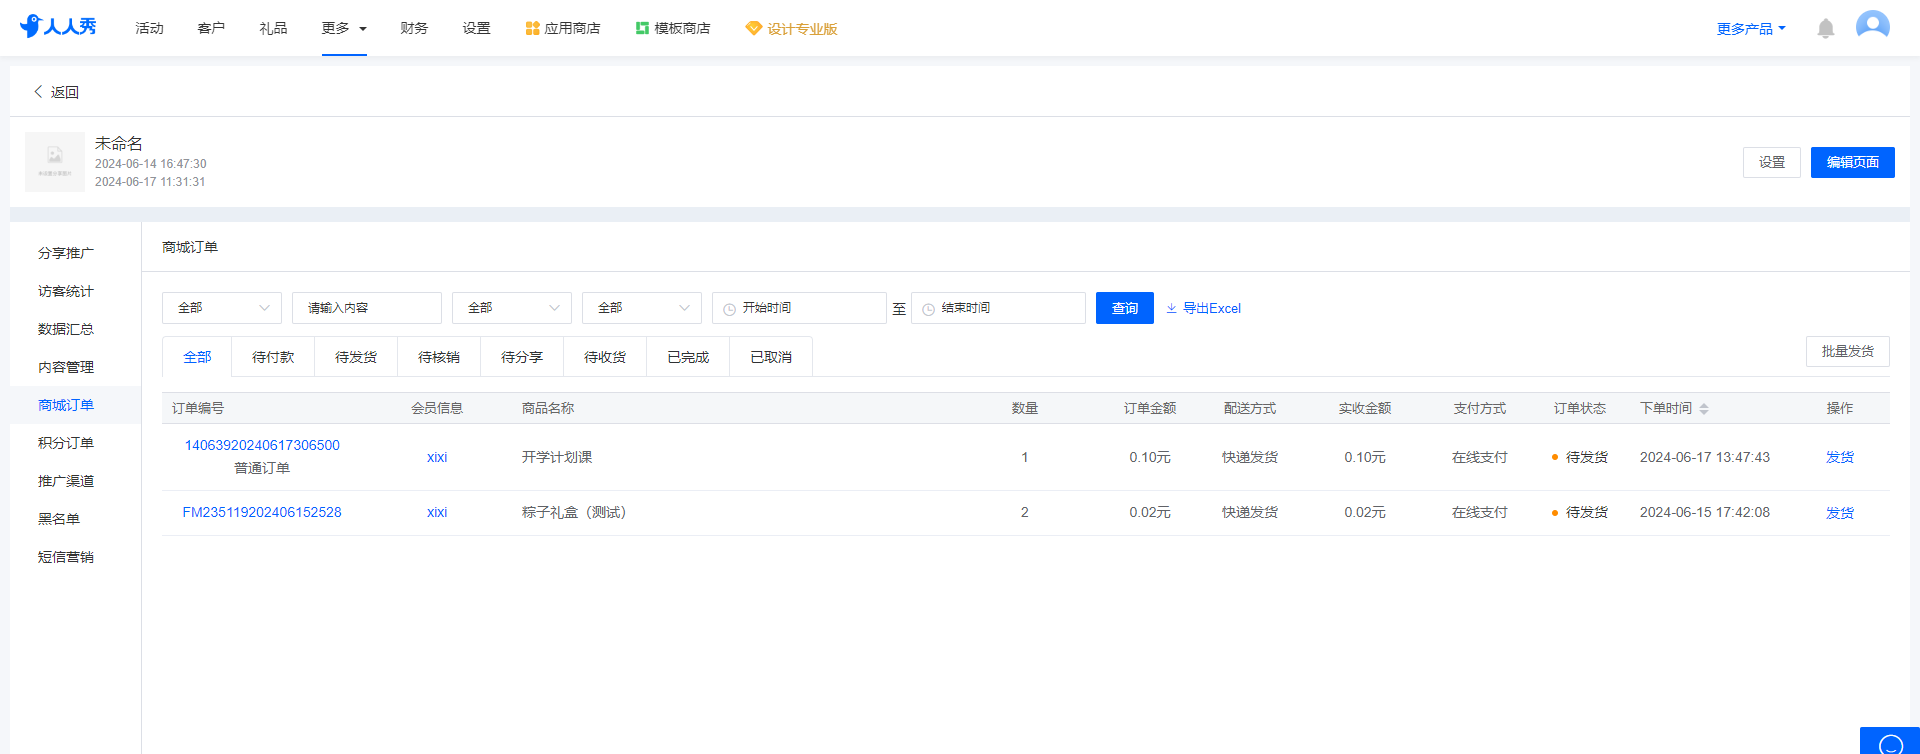Click member xixi in 开学计划课 row
This screenshot has width=1920, height=754.
click(437, 457)
